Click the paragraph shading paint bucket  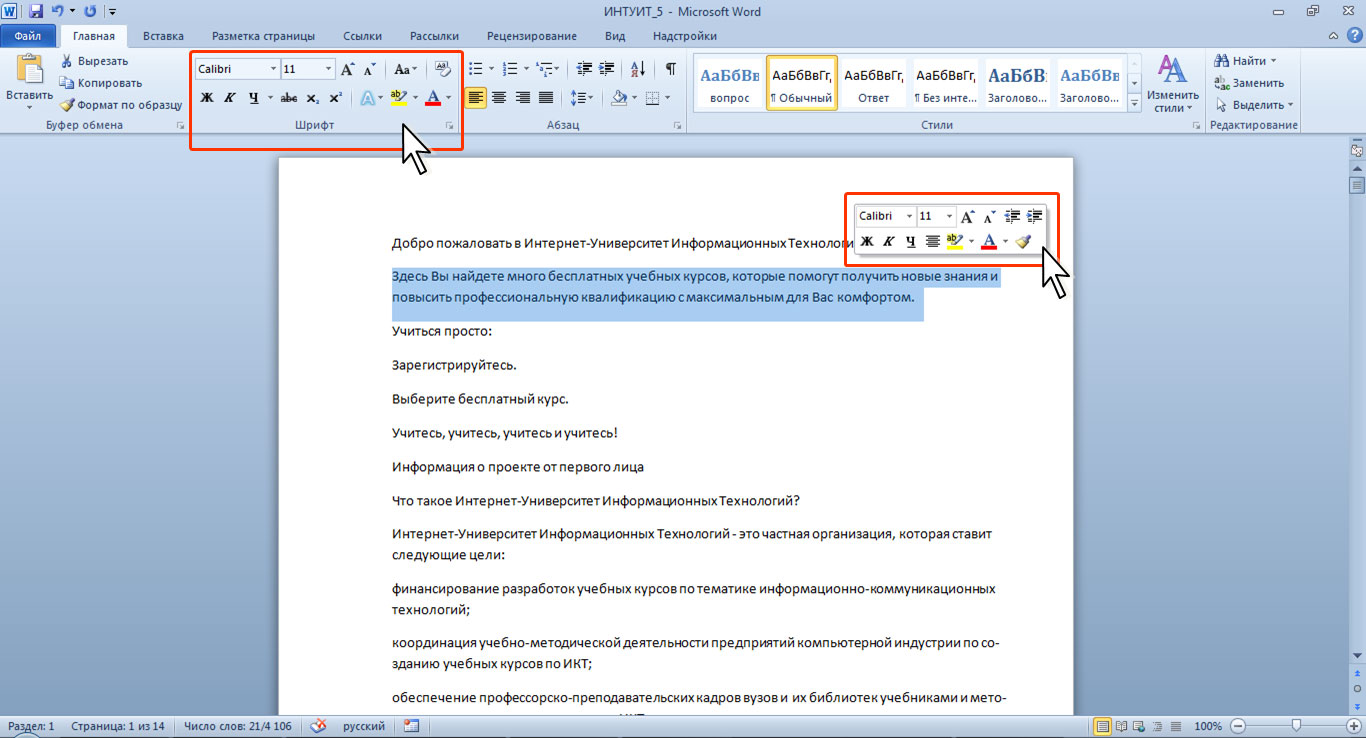(x=619, y=98)
